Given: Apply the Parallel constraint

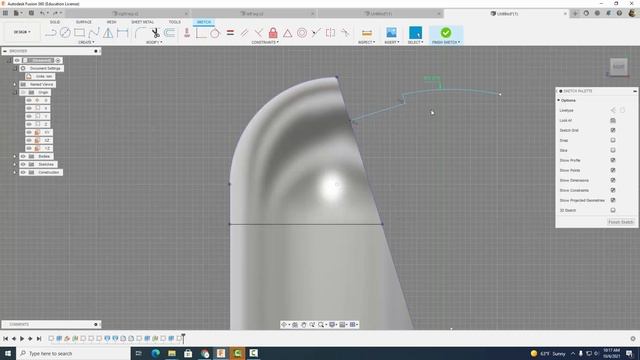Looking at the screenshot, I should click(x=244, y=33).
